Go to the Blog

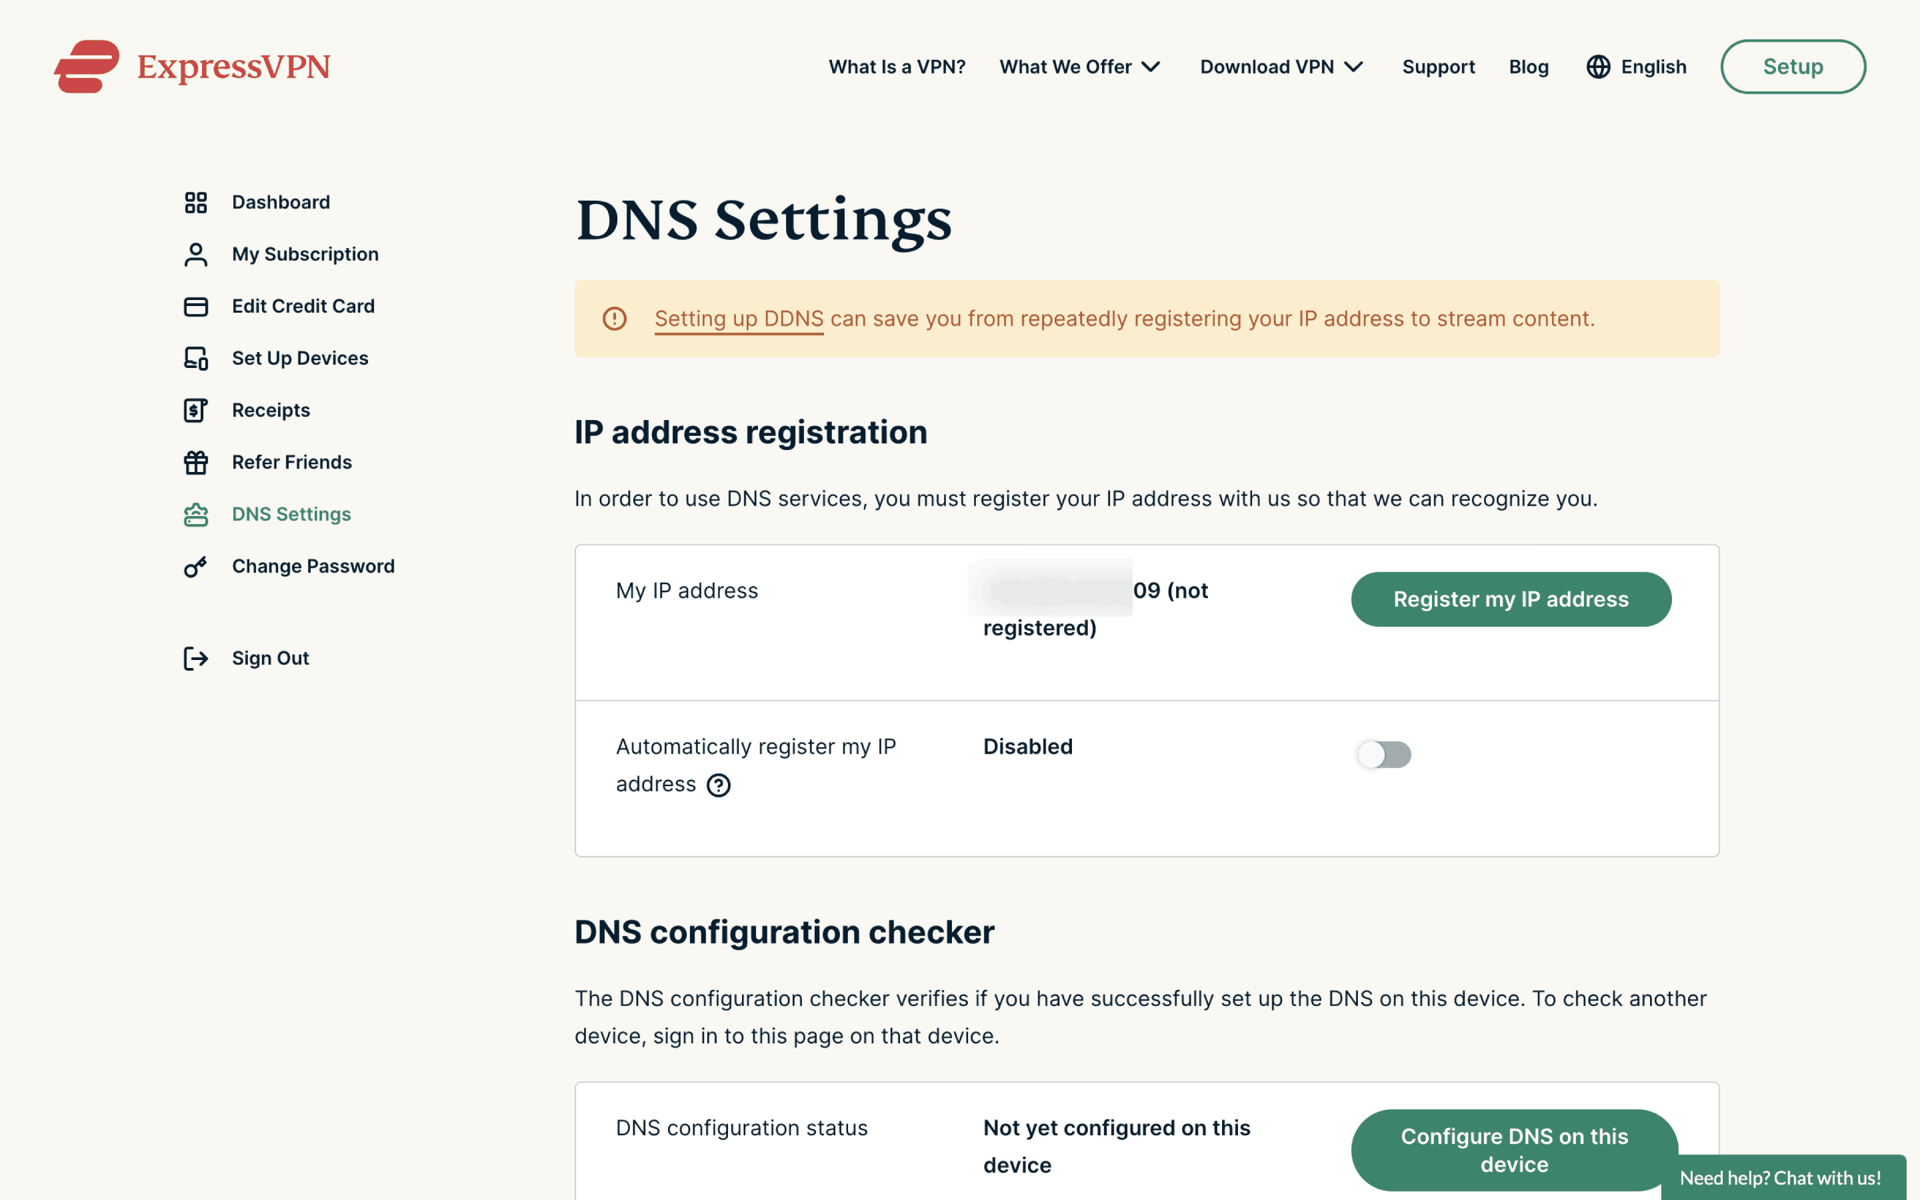(x=1528, y=67)
